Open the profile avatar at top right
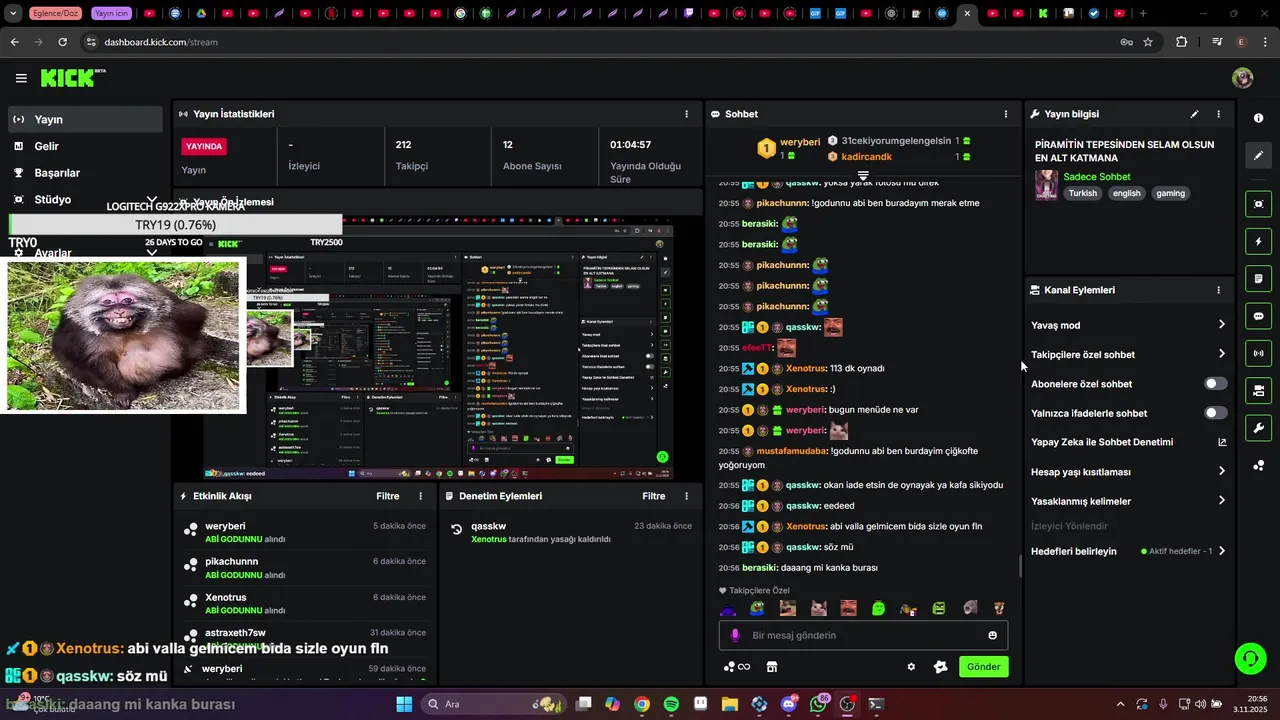 click(x=1243, y=78)
